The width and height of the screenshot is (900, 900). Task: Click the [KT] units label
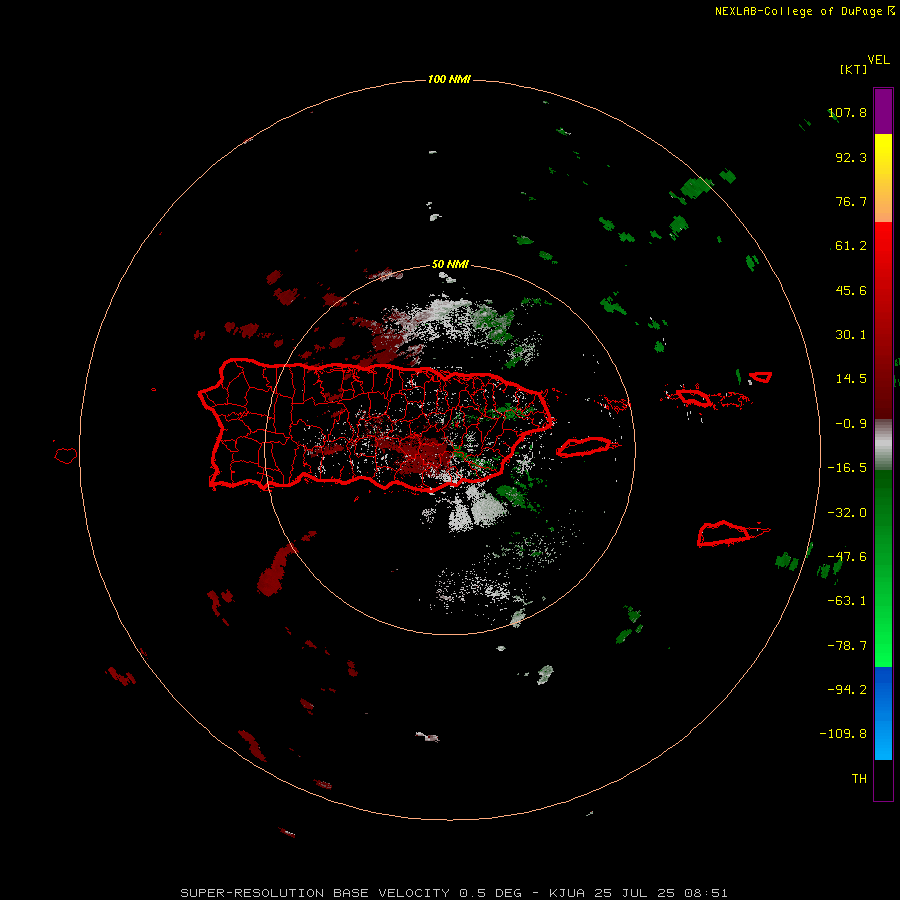854,69
